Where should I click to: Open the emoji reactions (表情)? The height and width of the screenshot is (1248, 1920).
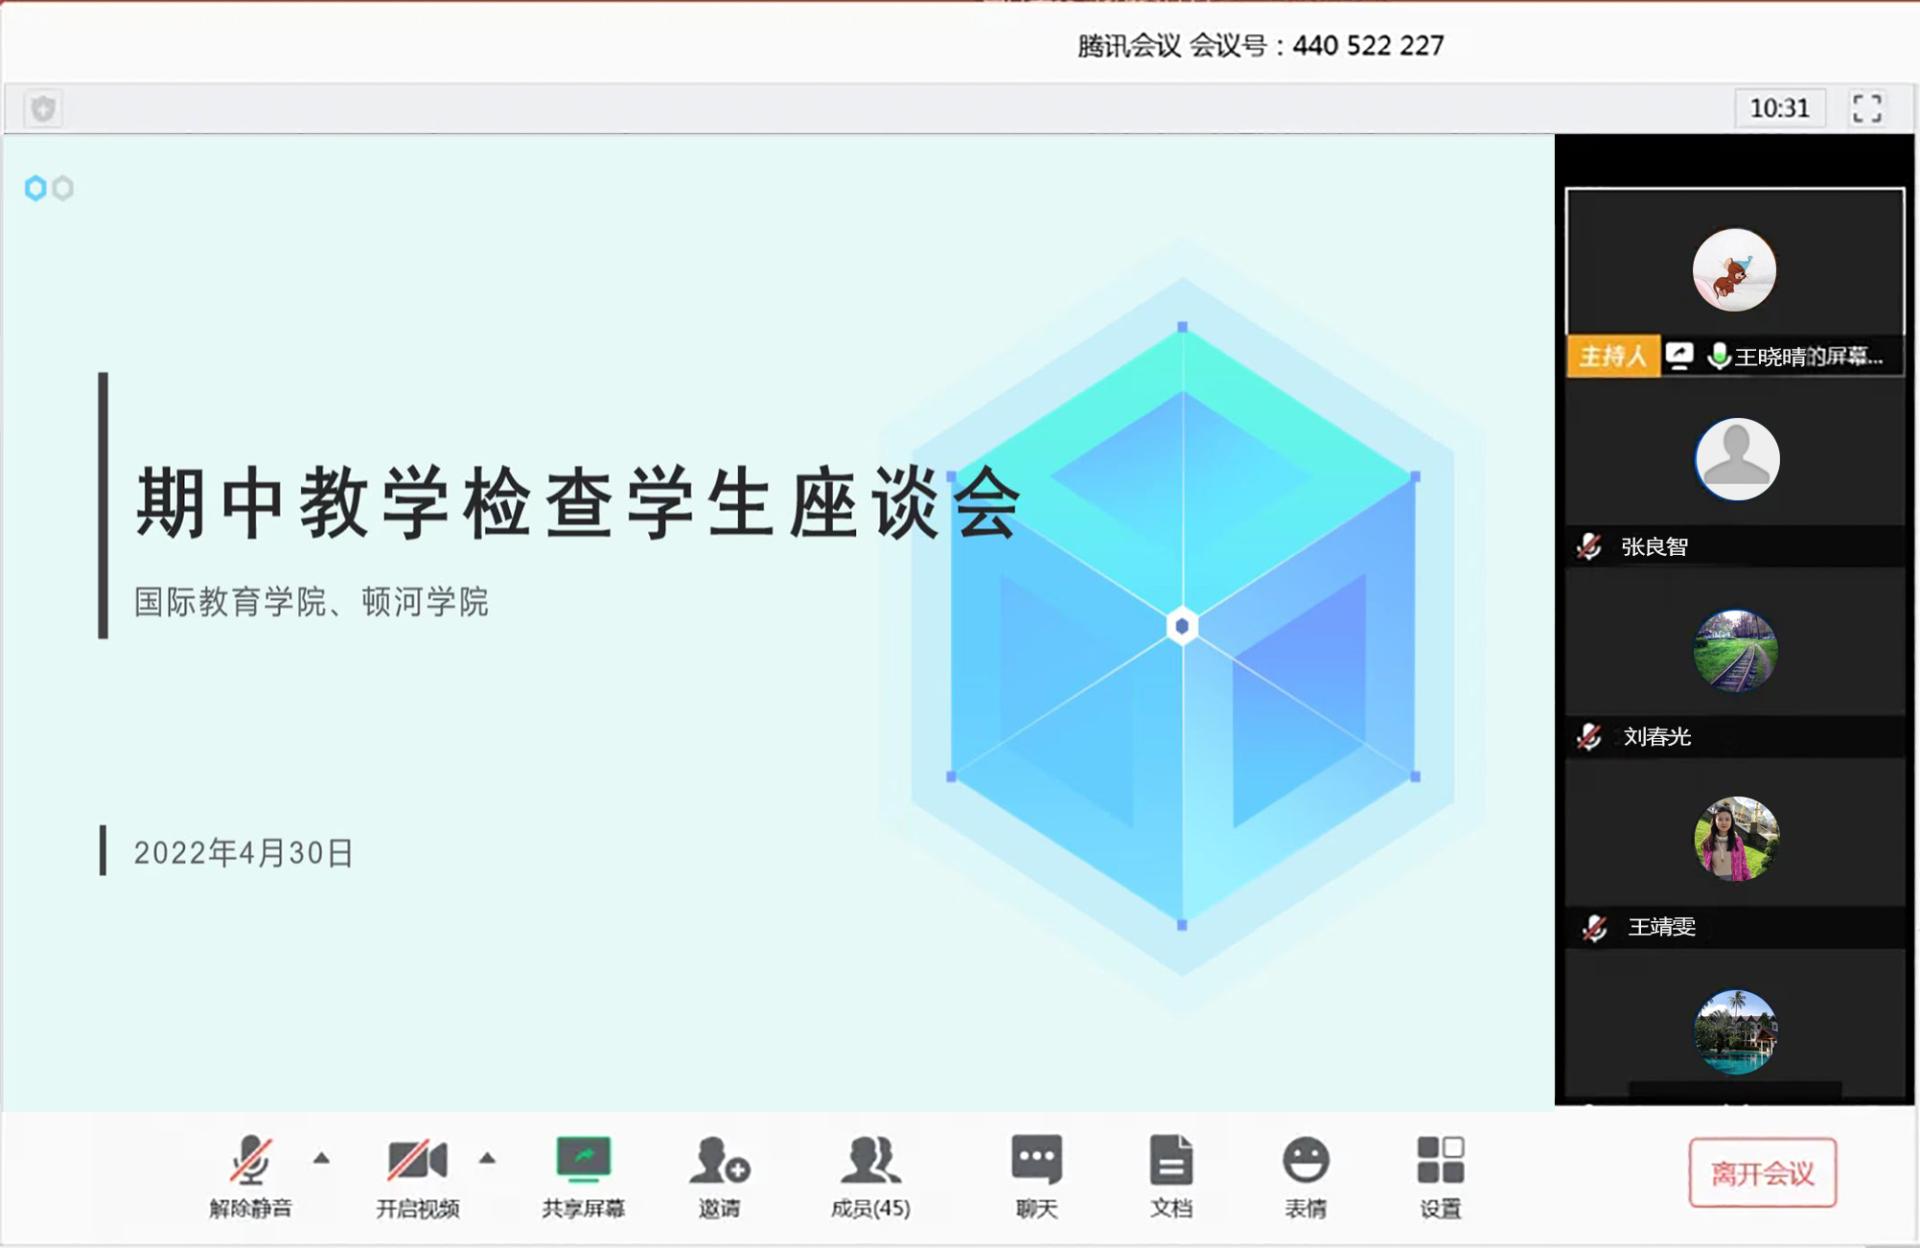point(1305,1176)
